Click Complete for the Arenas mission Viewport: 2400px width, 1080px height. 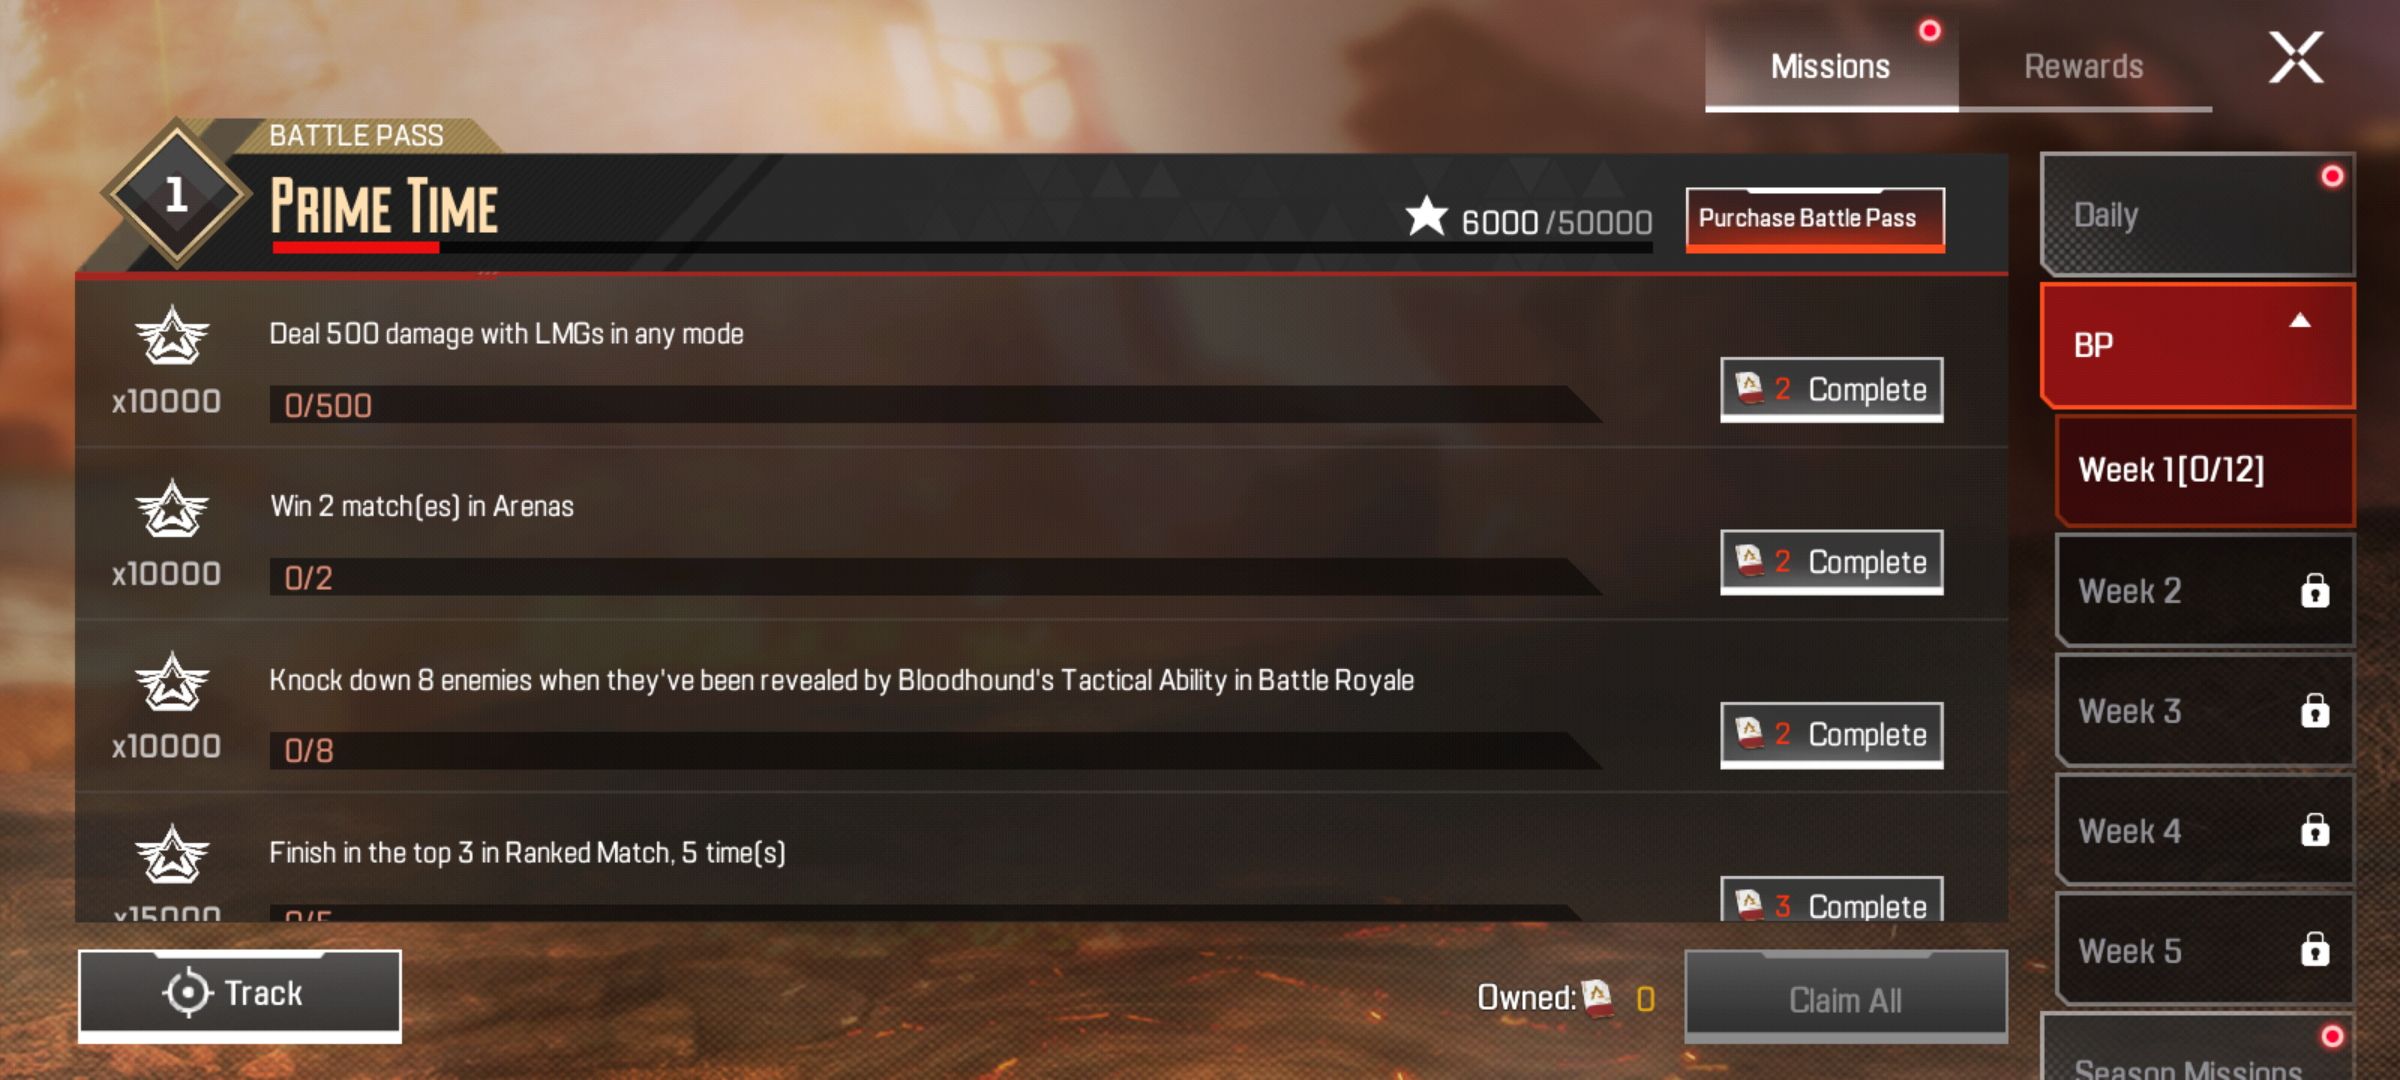point(1832,562)
